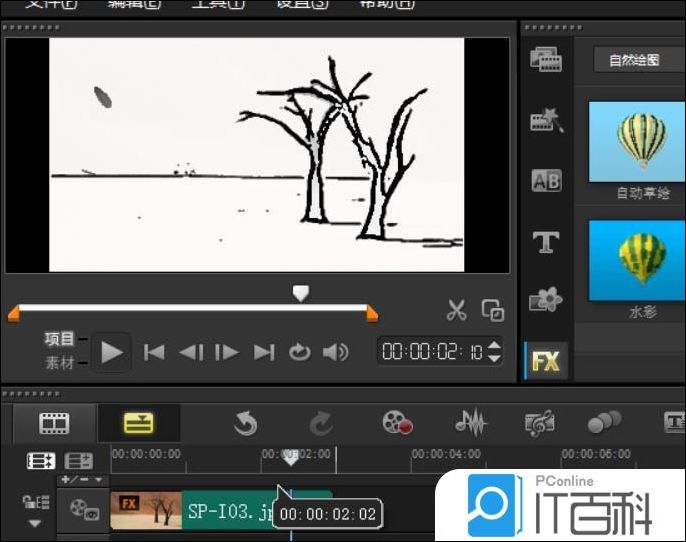Open the Instant Project icon

pyautogui.click(x=547, y=120)
